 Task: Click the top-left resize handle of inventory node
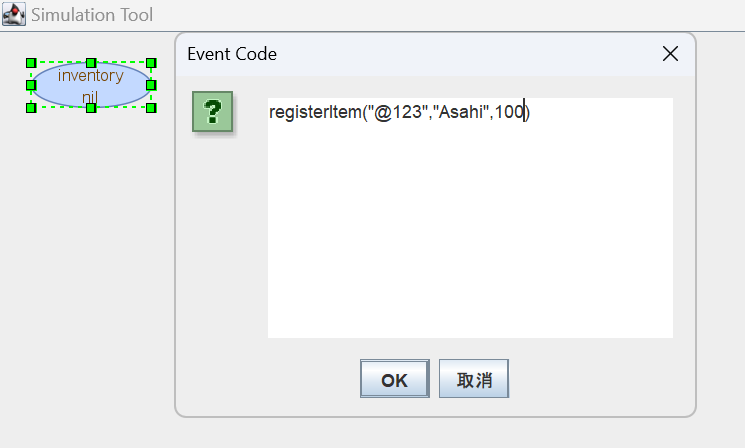click(x=31, y=63)
